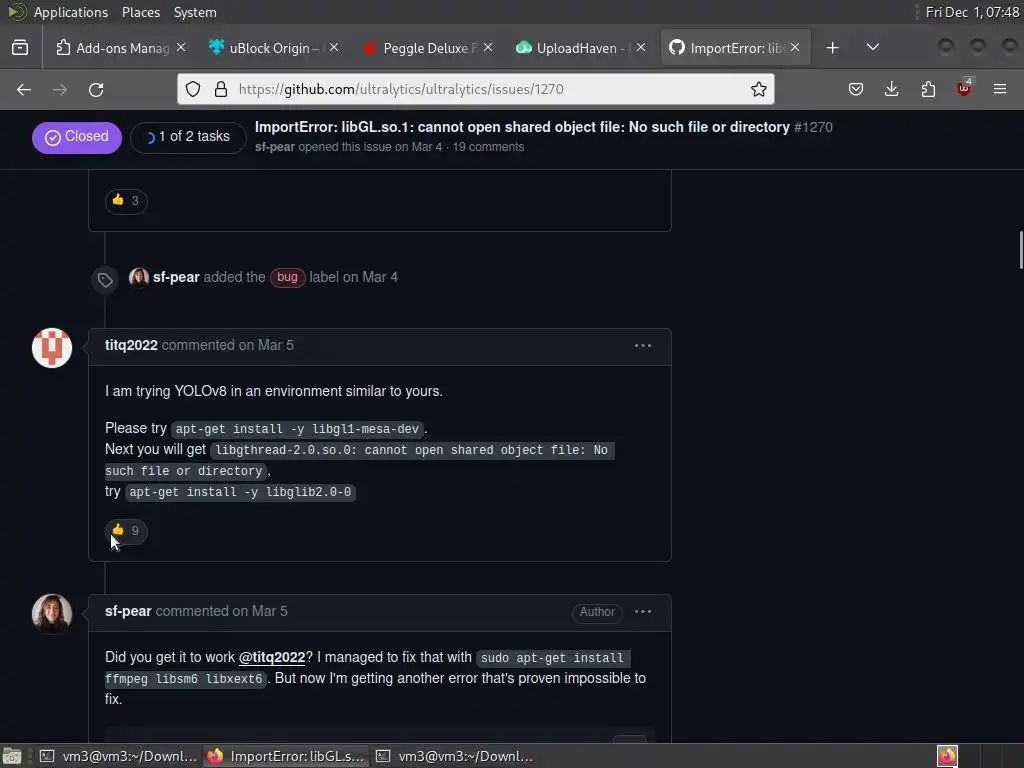Switch to first vm3@vm3 terminal in taskbar

click(118, 756)
